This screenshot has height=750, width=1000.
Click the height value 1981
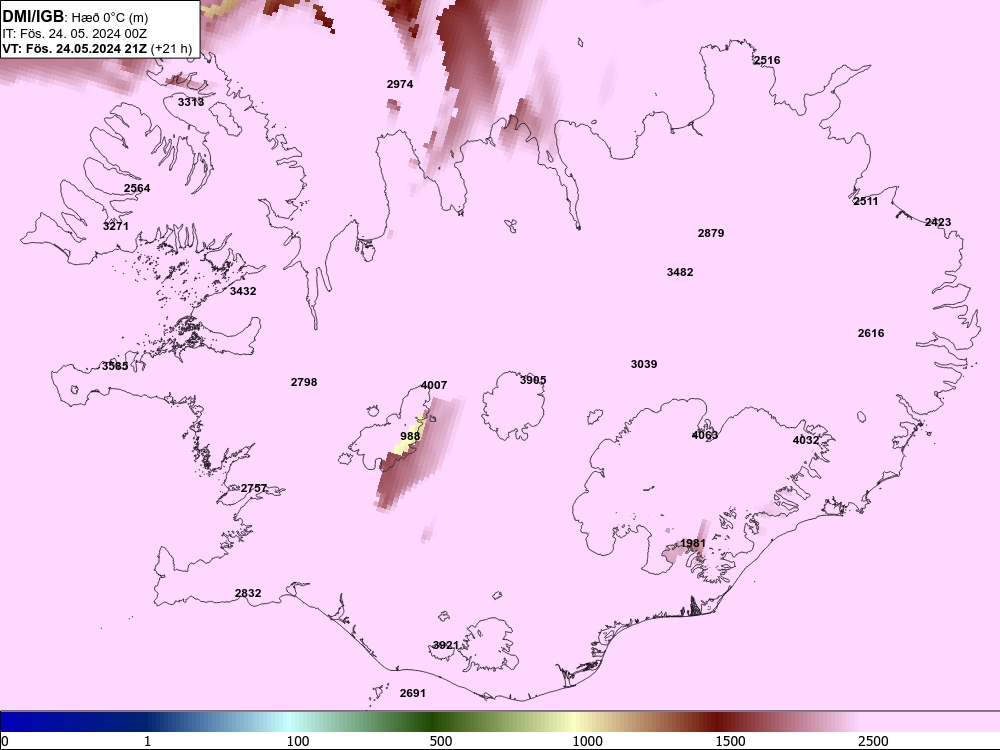(693, 544)
